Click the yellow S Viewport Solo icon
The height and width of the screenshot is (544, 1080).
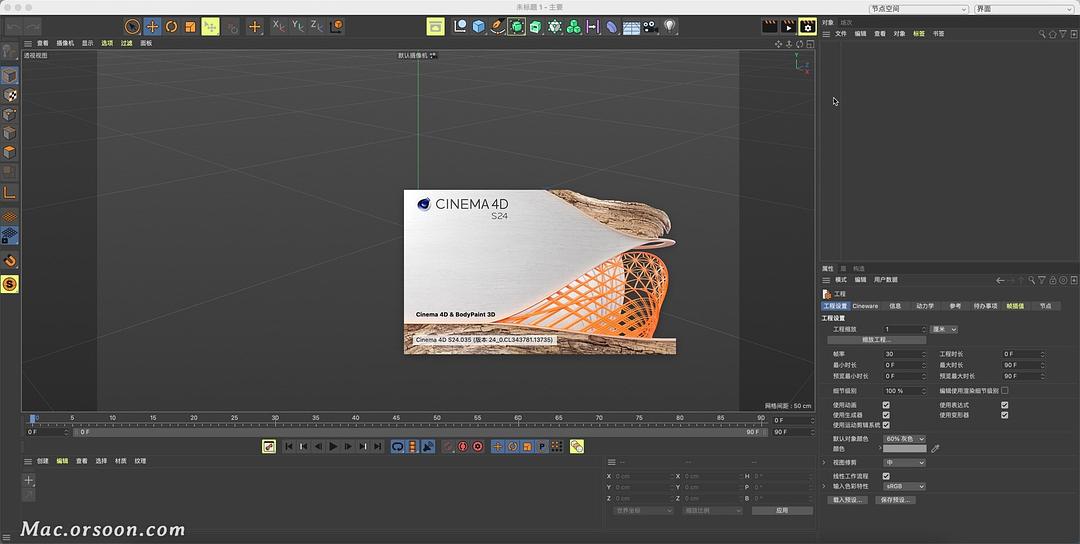10,284
